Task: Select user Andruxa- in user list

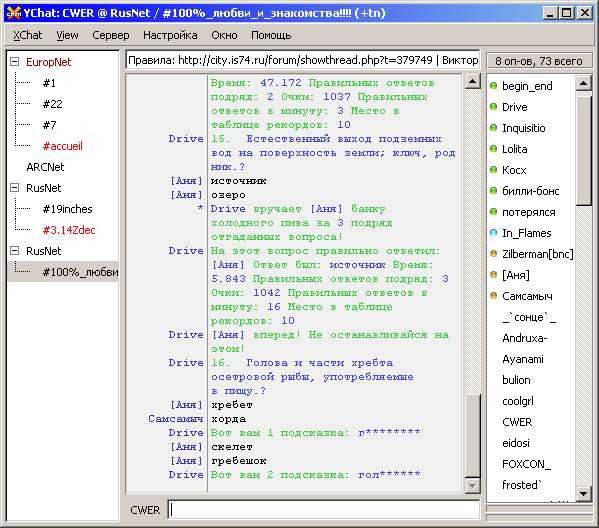Action: pyautogui.click(x=525, y=338)
